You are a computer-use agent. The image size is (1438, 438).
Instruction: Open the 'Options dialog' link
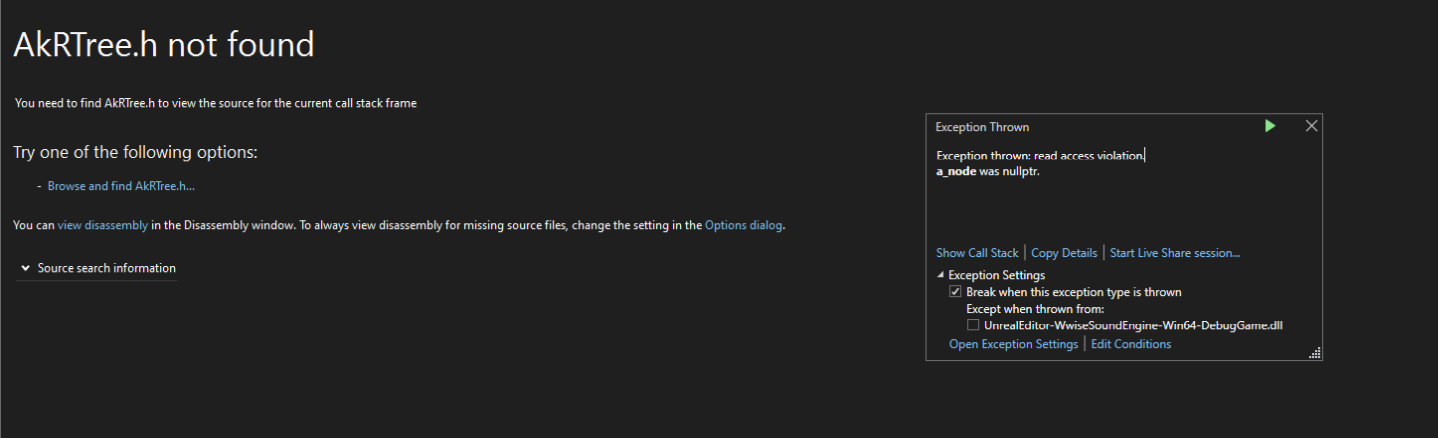[744, 225]
